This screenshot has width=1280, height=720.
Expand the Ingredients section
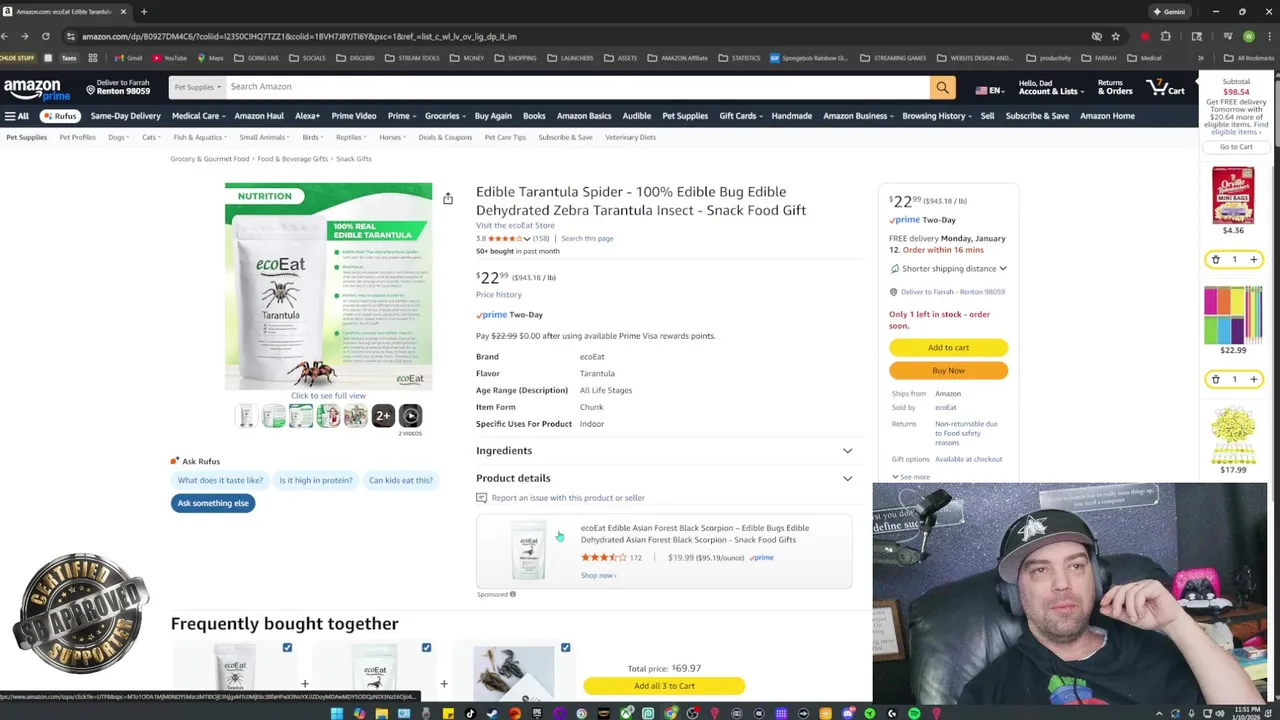tap(664, 451)
